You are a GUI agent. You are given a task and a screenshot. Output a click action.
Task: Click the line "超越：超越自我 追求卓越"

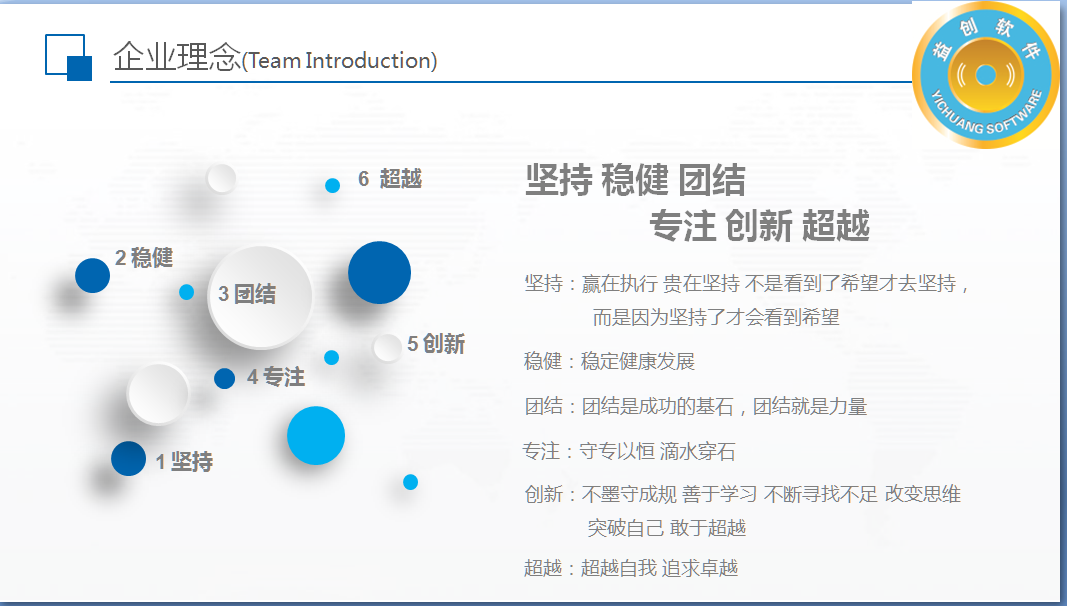[631, 568]
